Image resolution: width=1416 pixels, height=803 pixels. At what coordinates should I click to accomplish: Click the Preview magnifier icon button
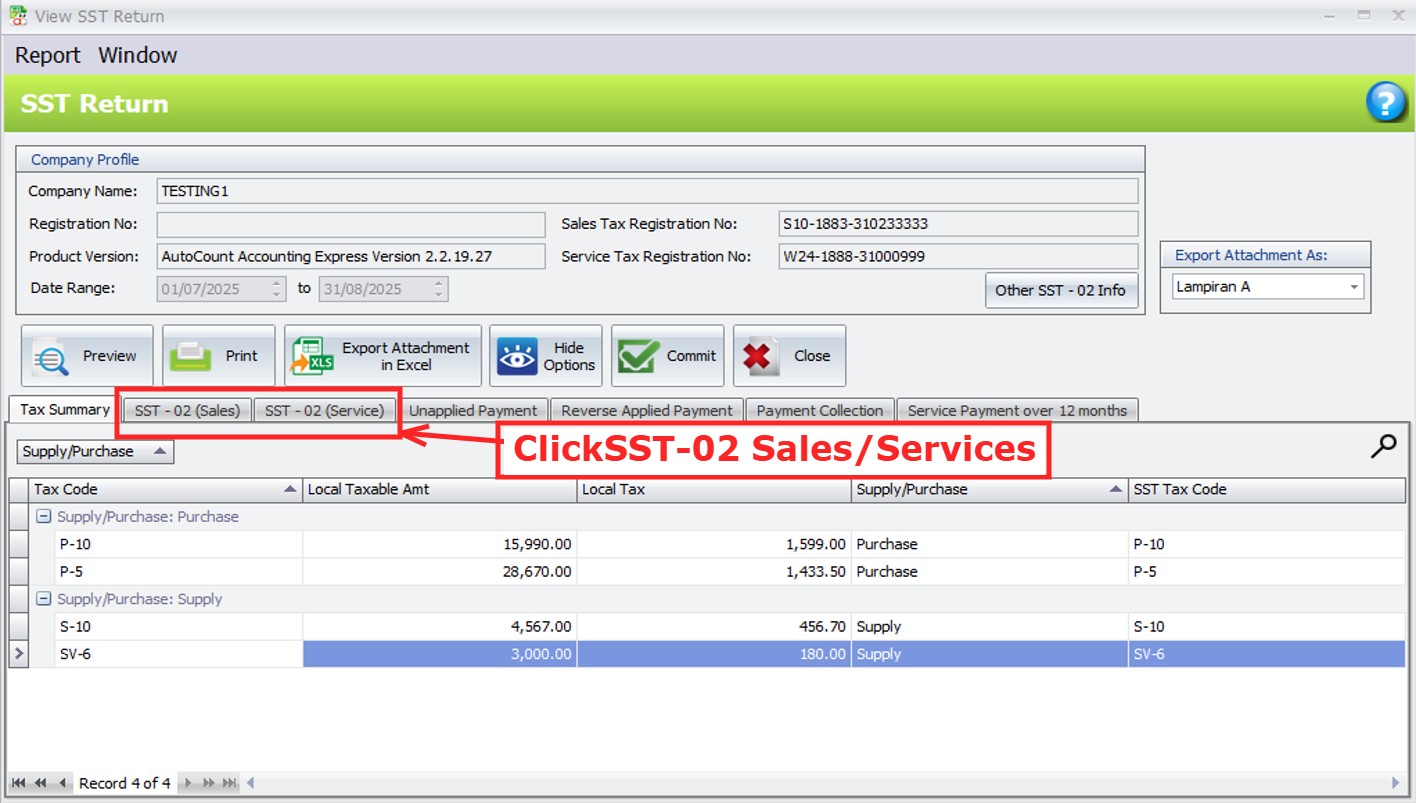[50, 357]
